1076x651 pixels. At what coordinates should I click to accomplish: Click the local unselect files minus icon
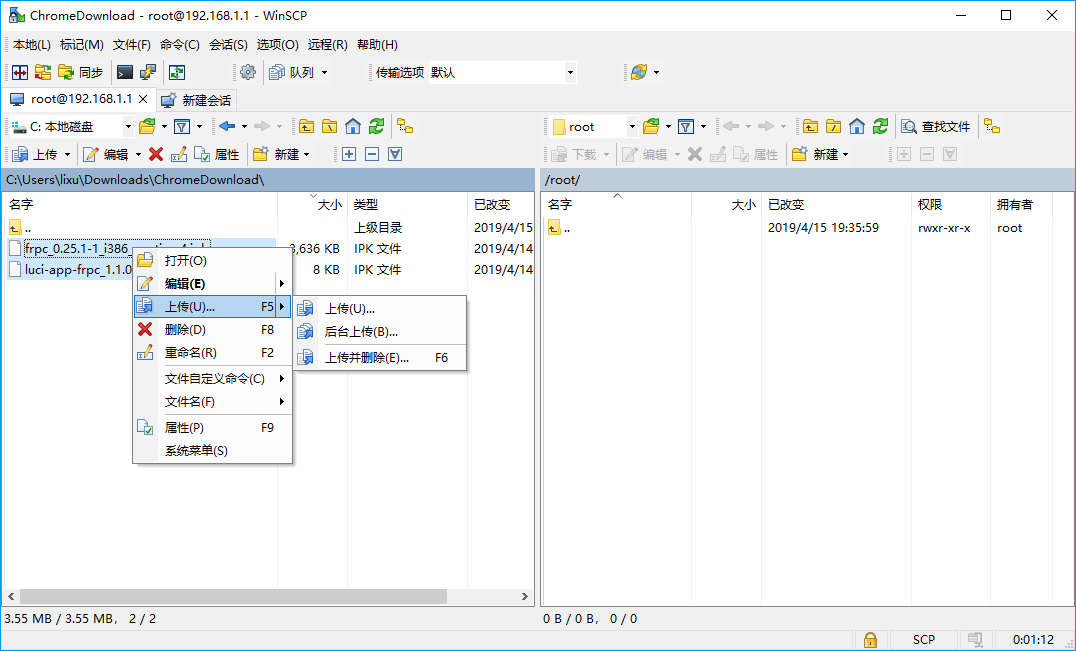click(372, 154)
